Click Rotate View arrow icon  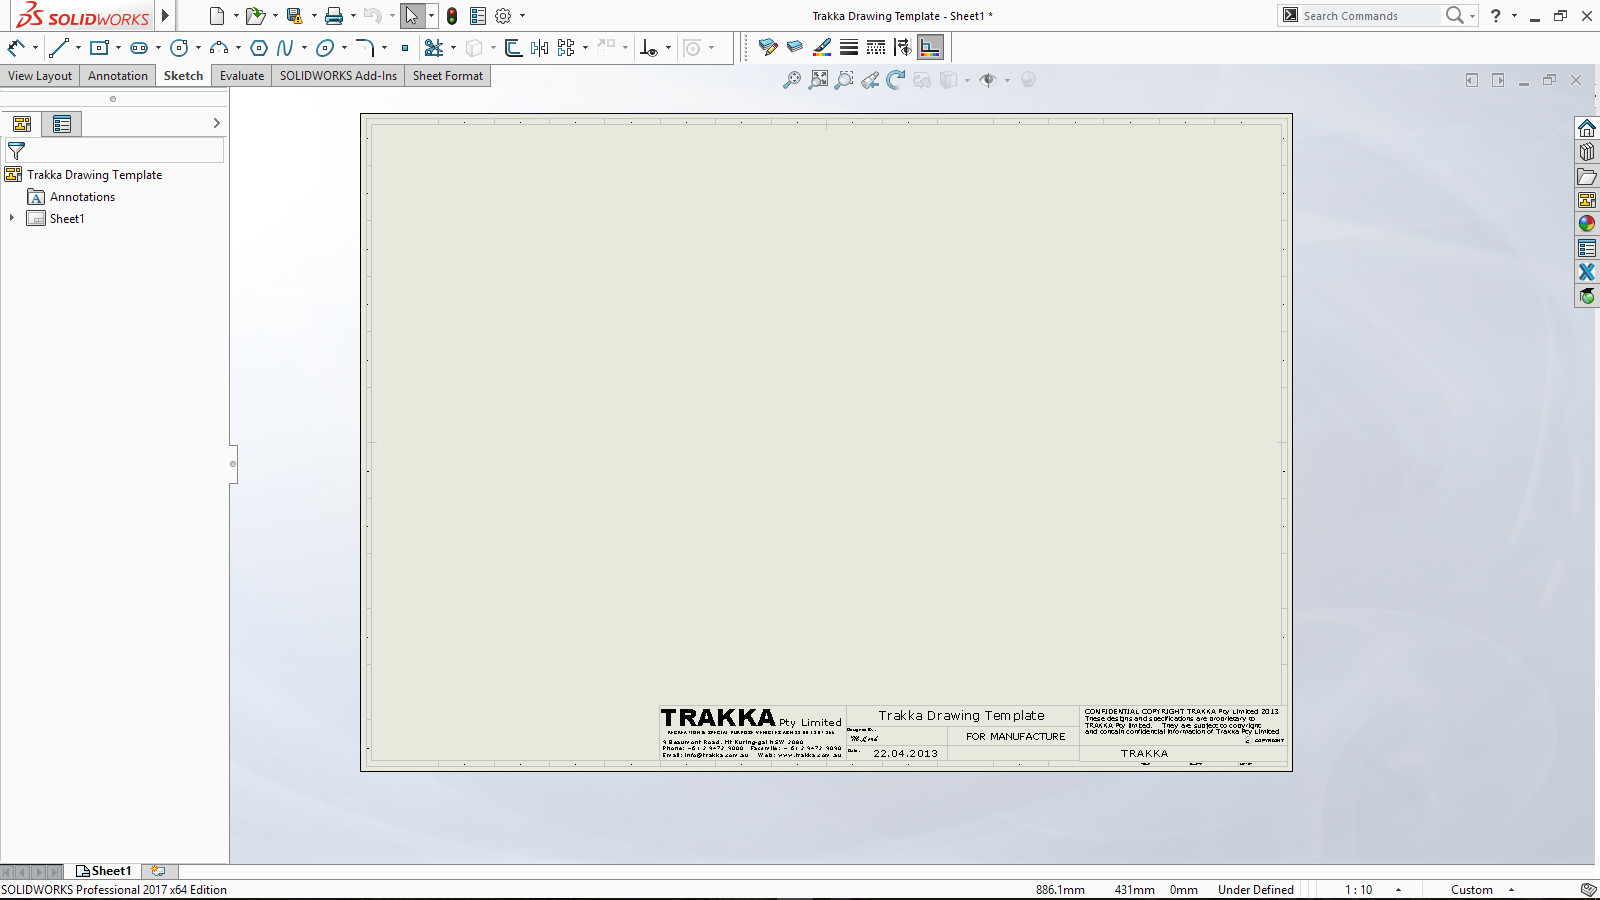[x=896, y=80]
